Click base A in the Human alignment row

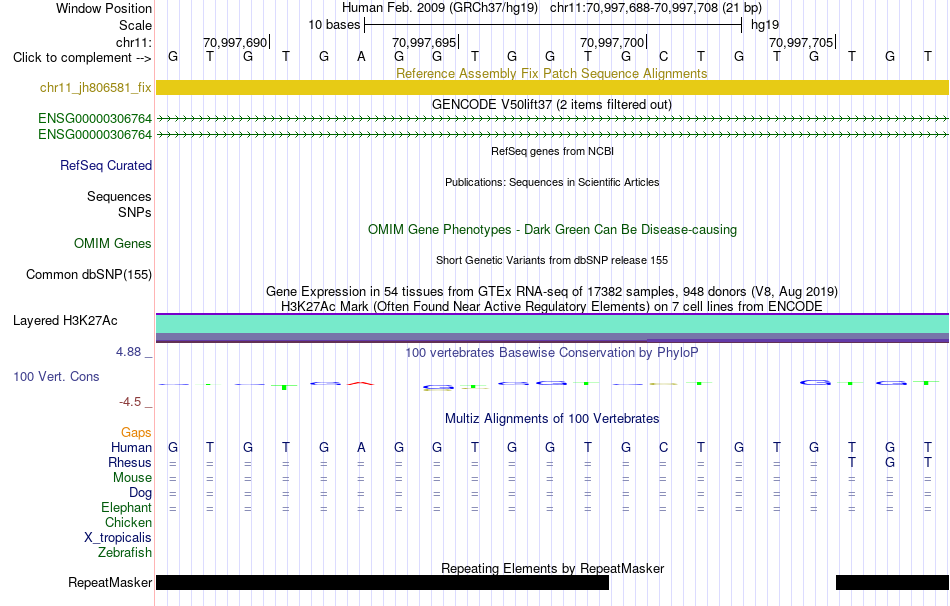point(361,447)
